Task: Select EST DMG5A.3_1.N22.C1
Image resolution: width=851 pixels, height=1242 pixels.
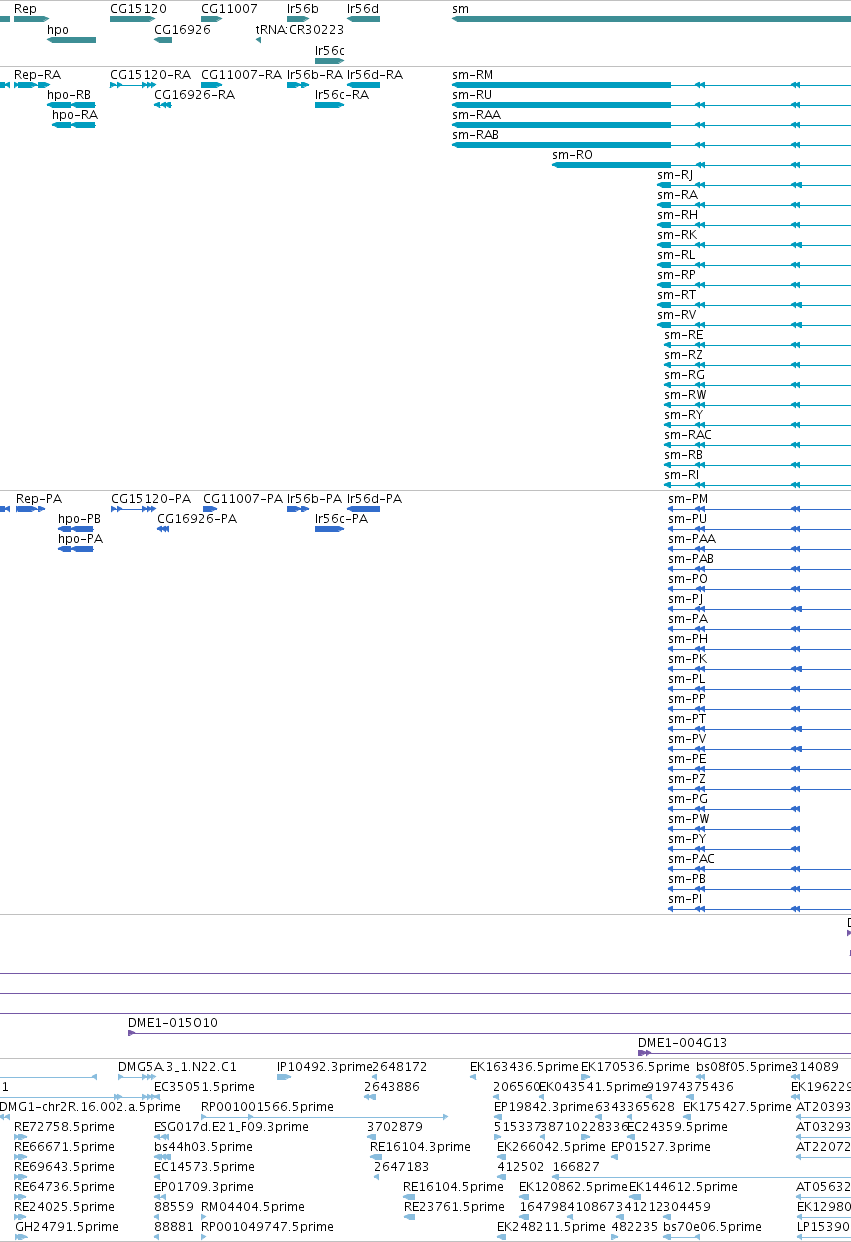Action: click(177, 1066)
